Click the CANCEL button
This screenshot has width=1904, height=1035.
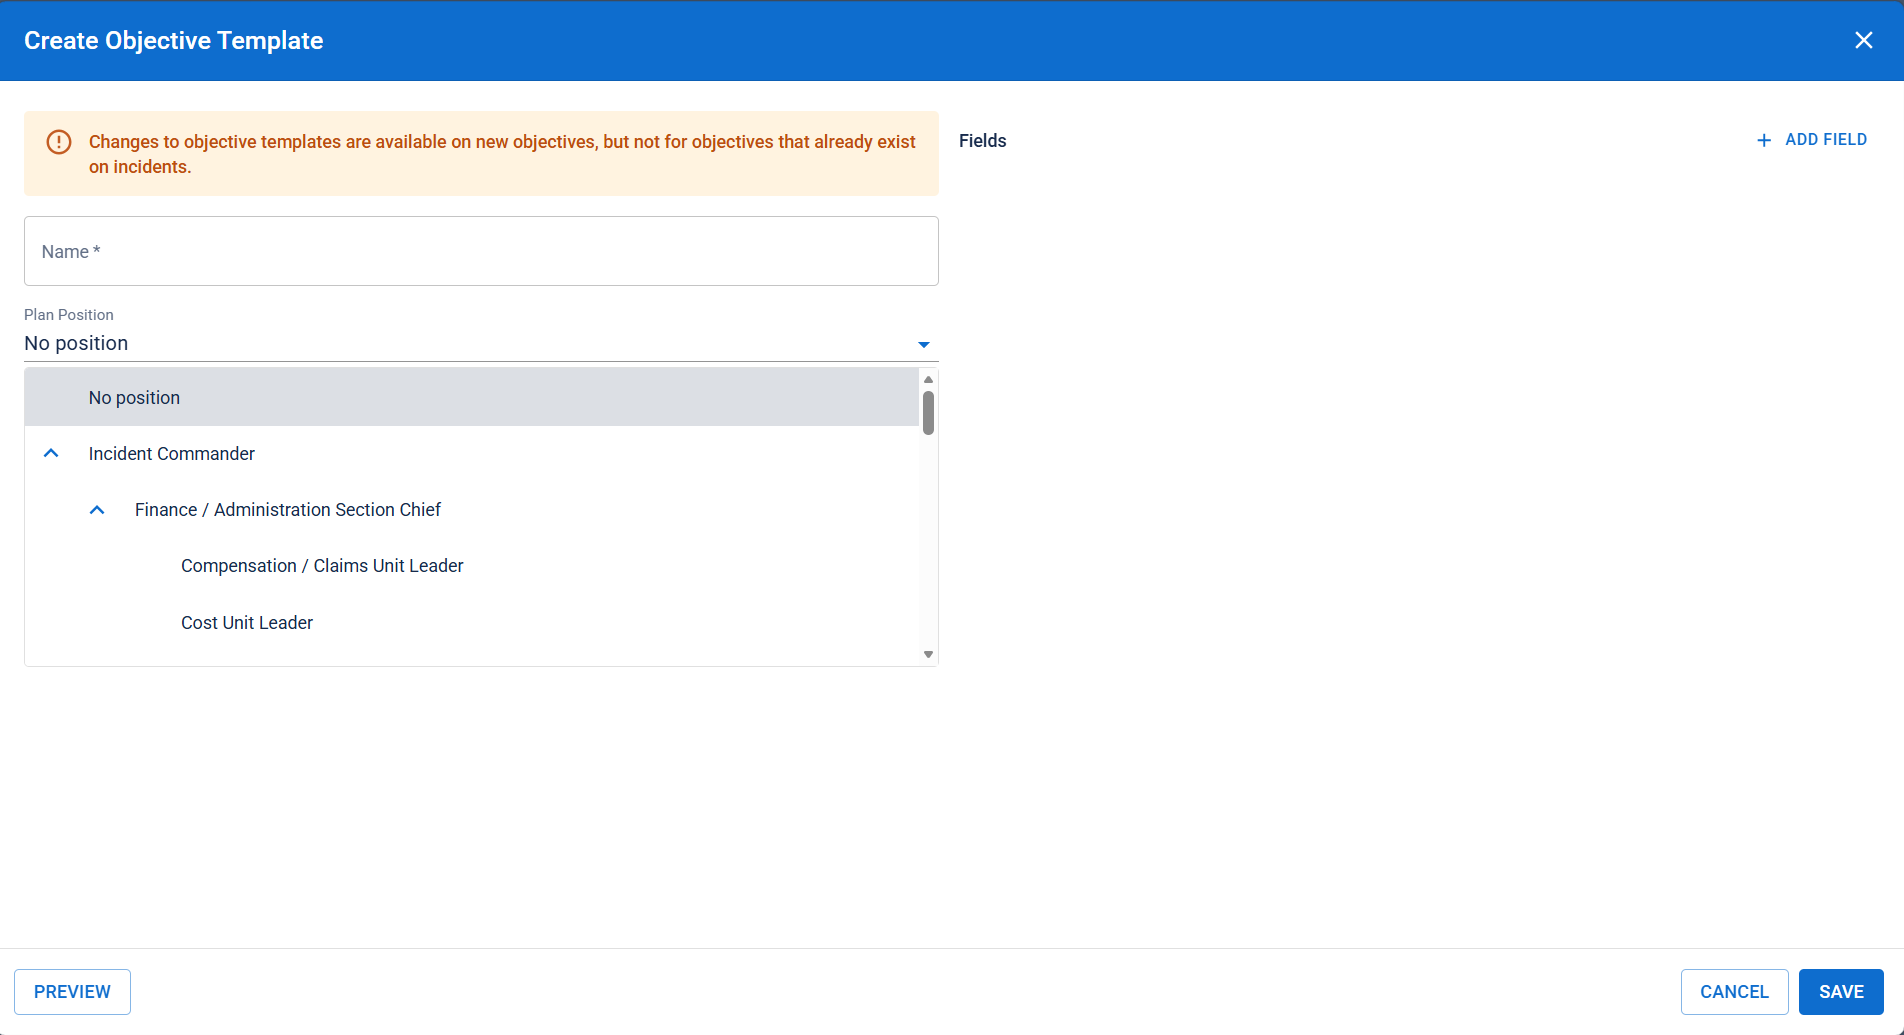point(1734,992)
